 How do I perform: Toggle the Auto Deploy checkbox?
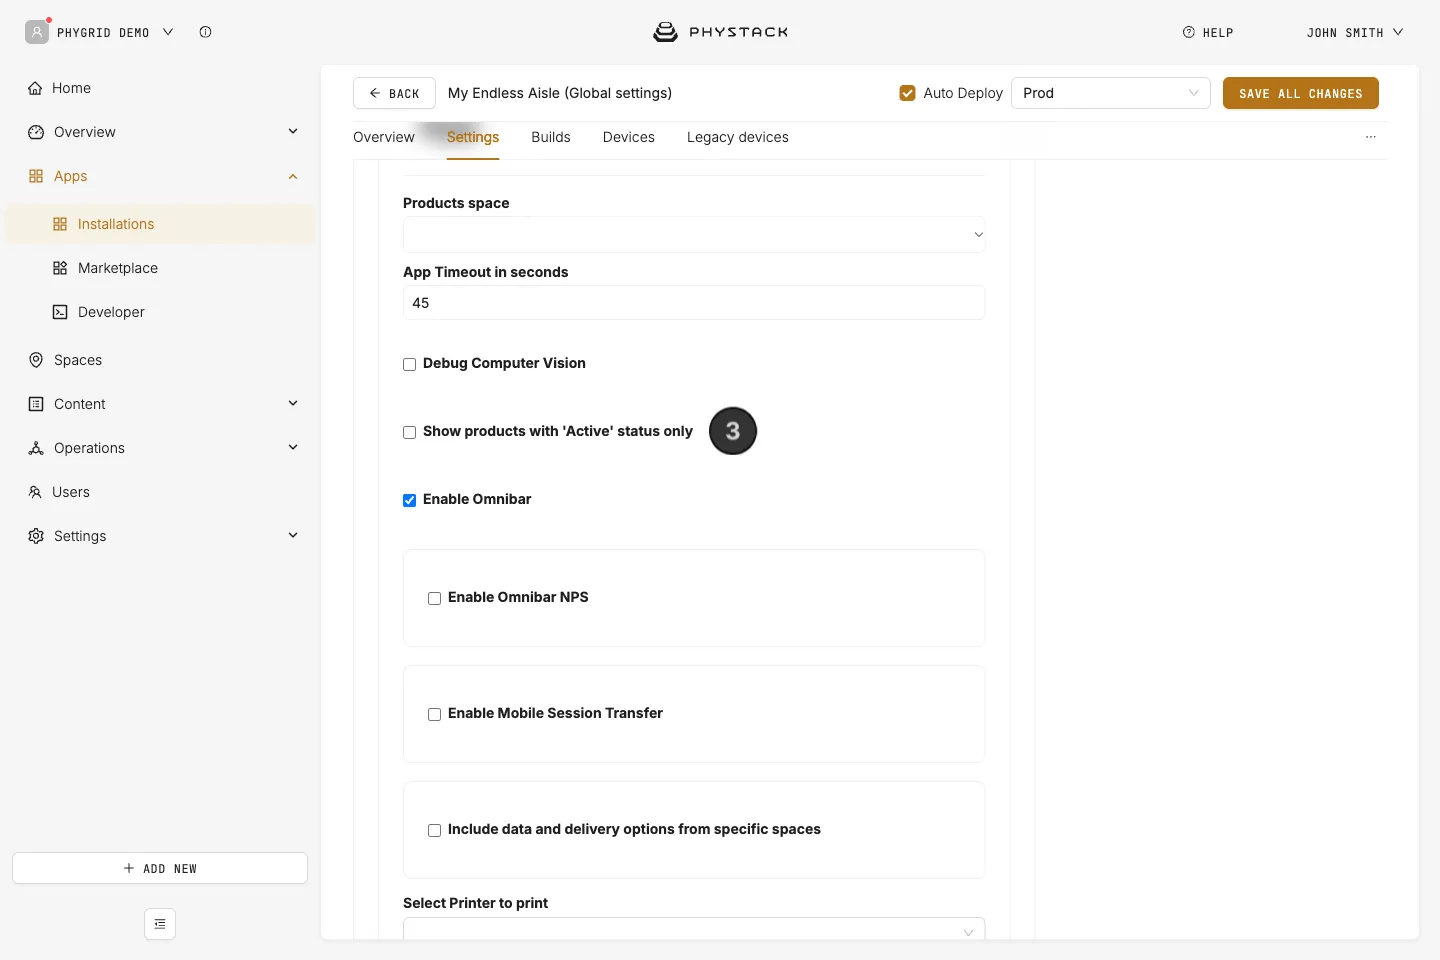tap(908, 93)
